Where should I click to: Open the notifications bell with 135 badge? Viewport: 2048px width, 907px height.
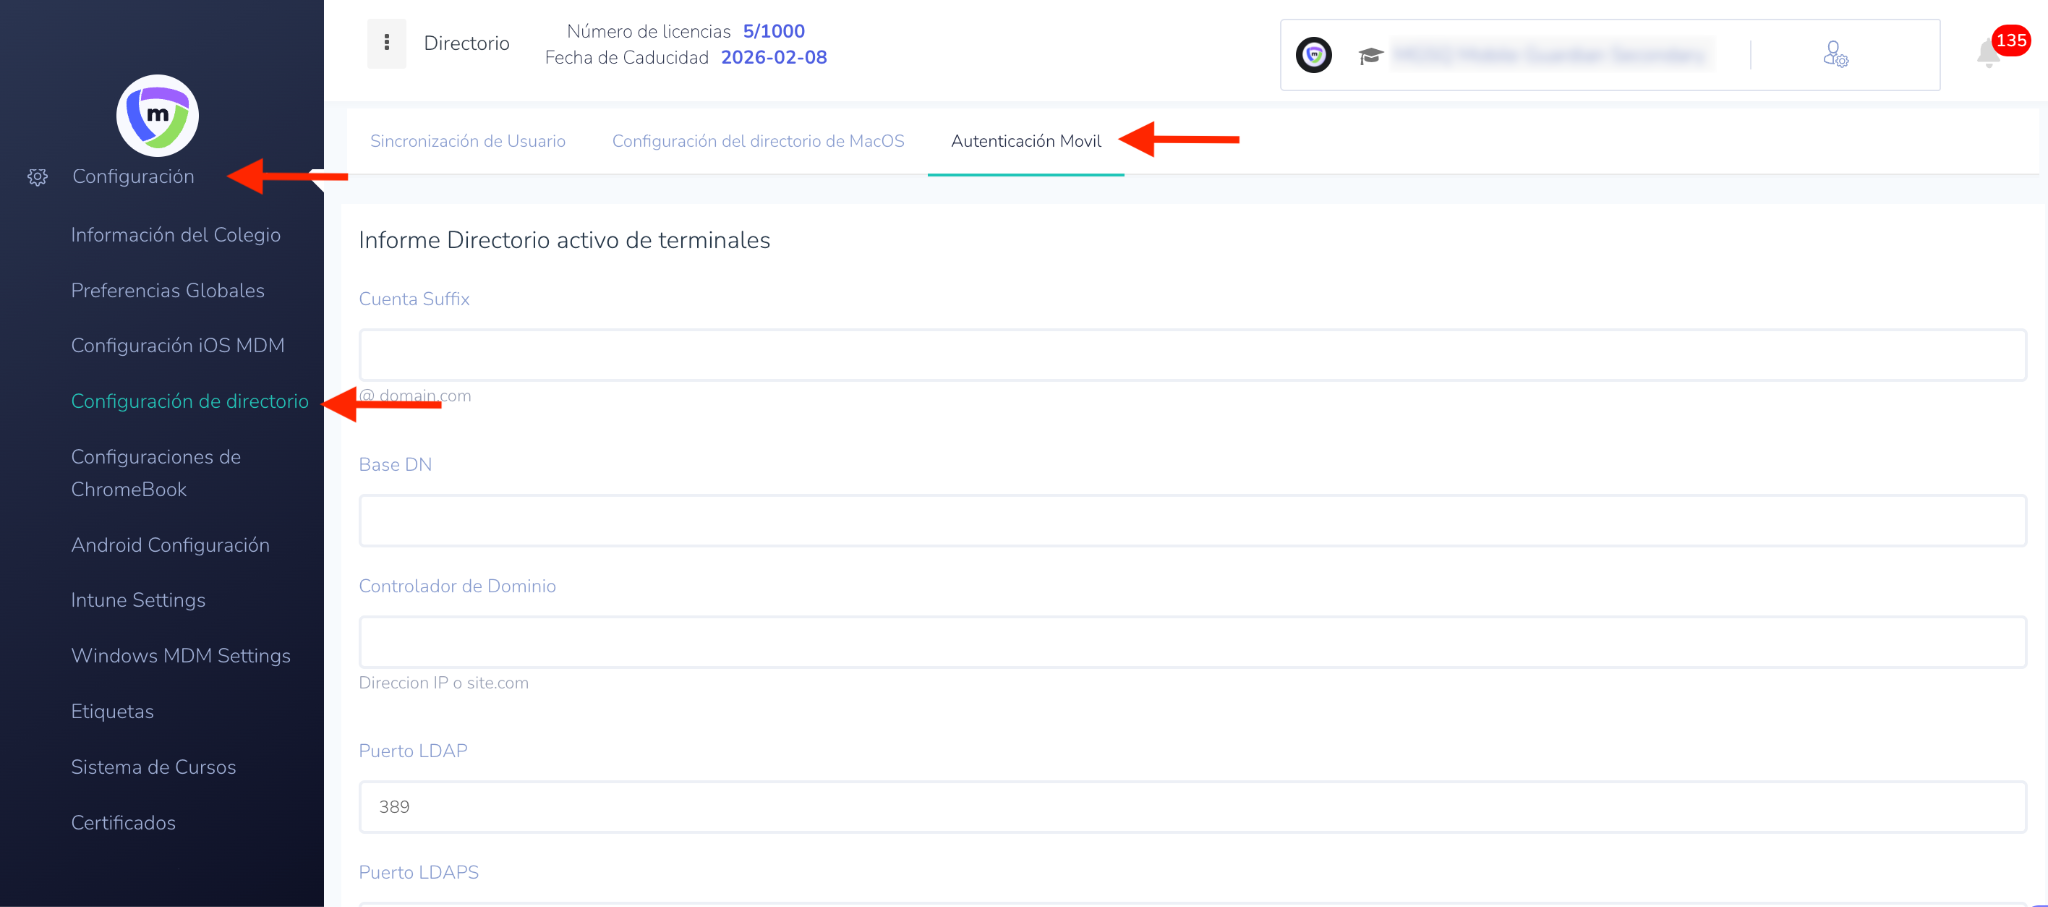[x=1990, y=54]
